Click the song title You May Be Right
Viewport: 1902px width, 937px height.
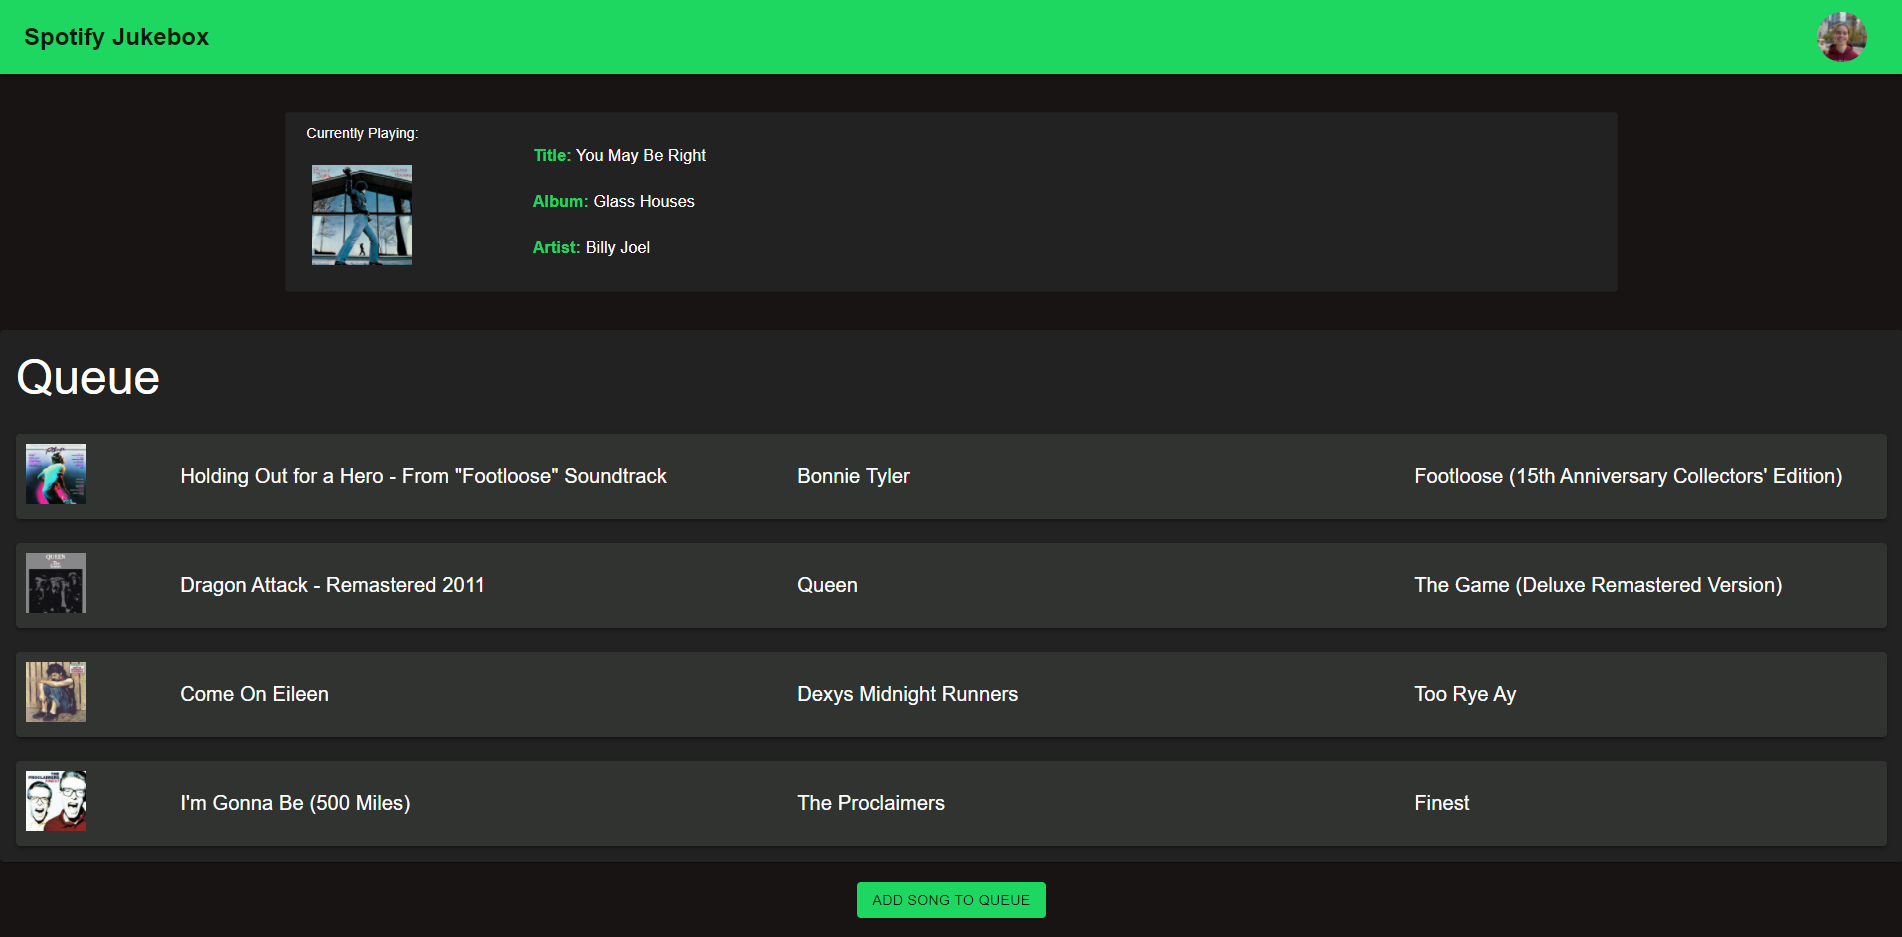[x=640, y=155]
